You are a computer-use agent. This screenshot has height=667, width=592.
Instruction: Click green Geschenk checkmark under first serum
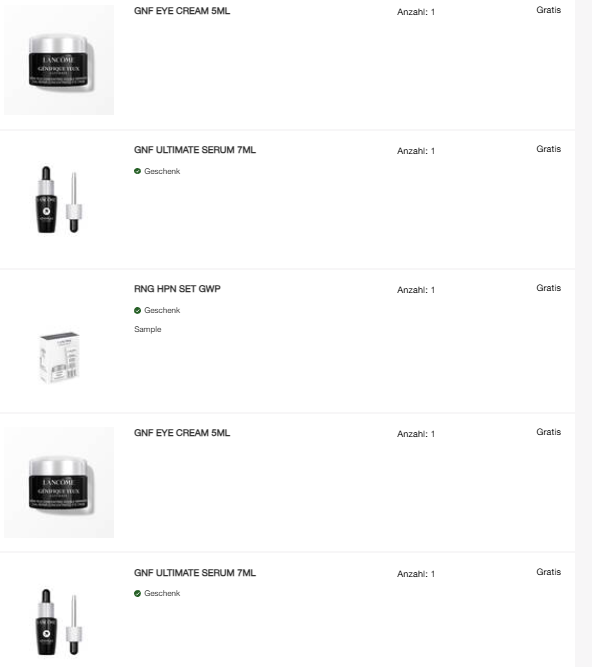click(x=137, y=171)
